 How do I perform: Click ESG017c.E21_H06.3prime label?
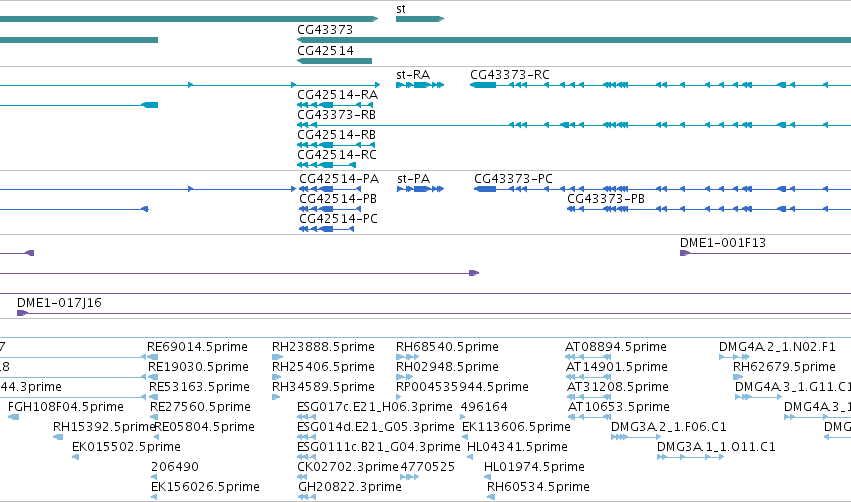pyautogui.click(x=375, y=407)
